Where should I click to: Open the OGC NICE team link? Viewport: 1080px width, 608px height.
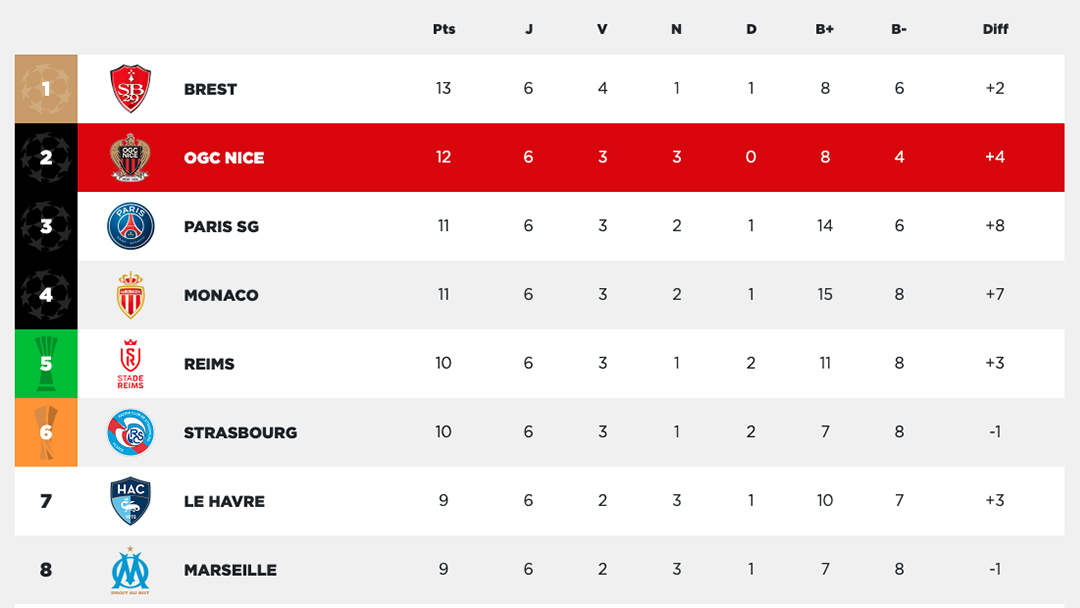(x=224, y=158)
